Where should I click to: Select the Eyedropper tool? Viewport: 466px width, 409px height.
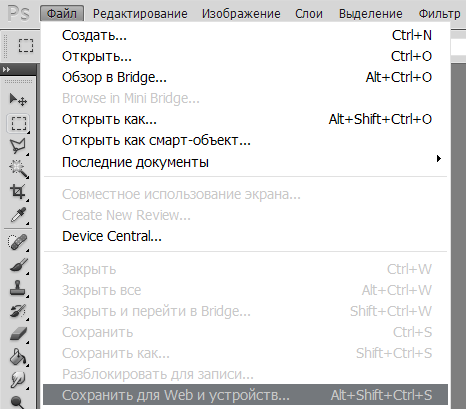18,215
